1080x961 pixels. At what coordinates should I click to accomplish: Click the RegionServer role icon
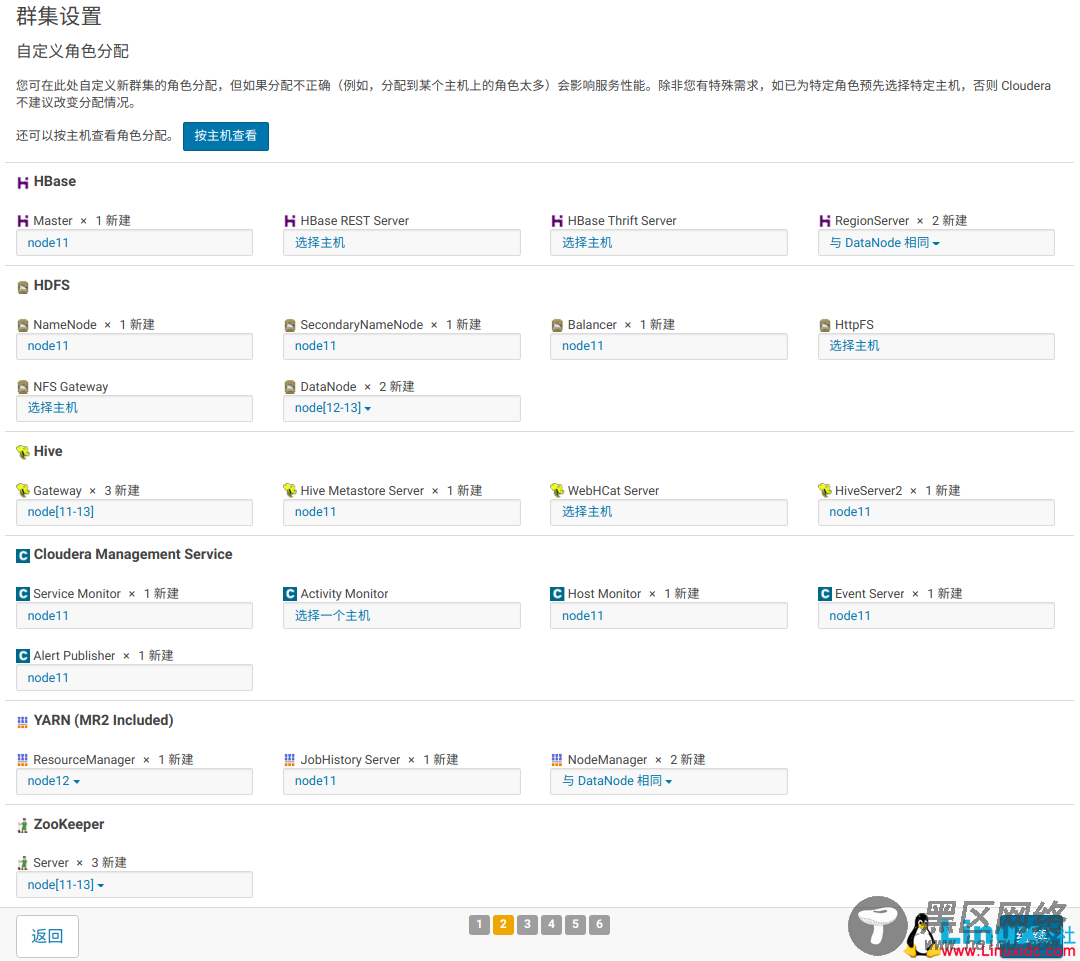click(x=824, y=221)
